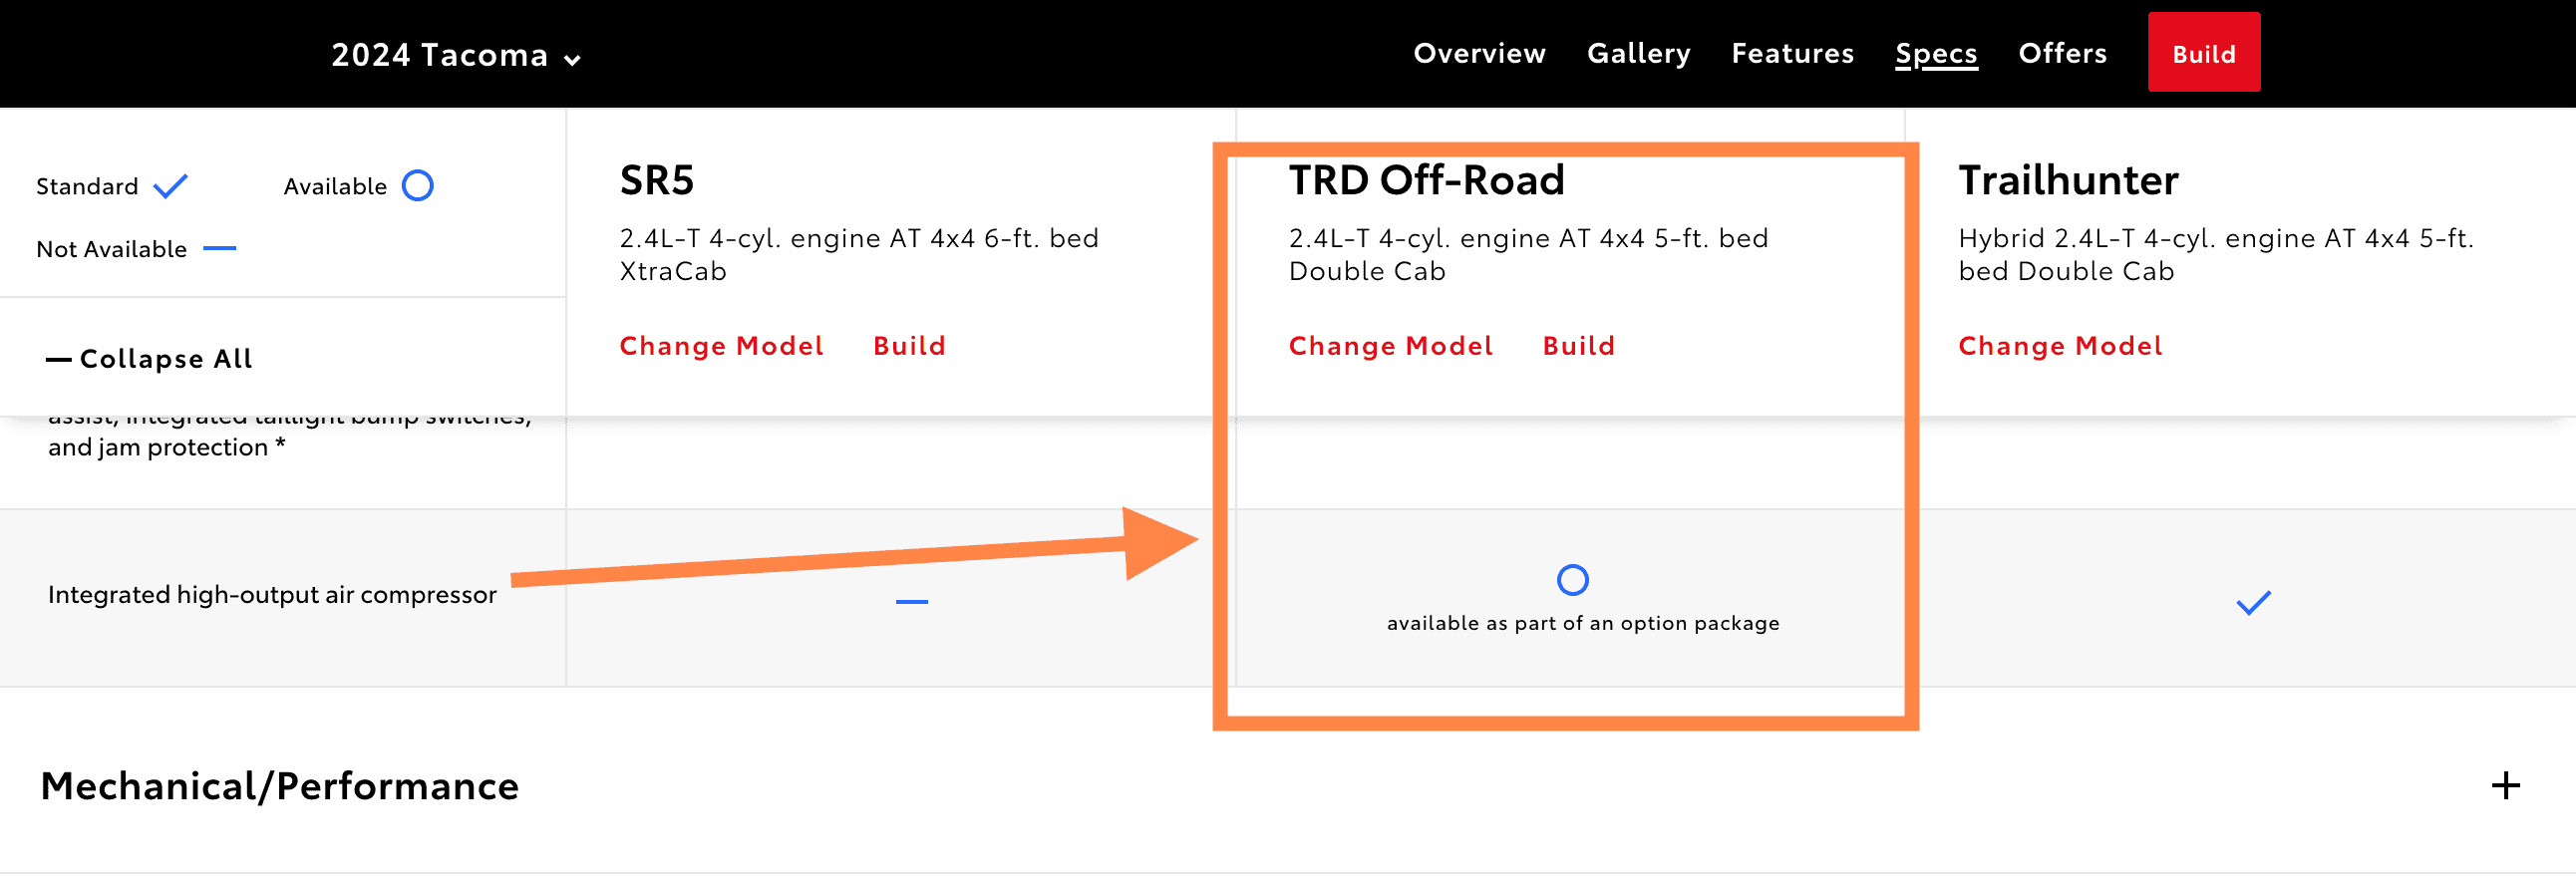Click Build link under TRD Off-Road

[x=1578, y=345]
